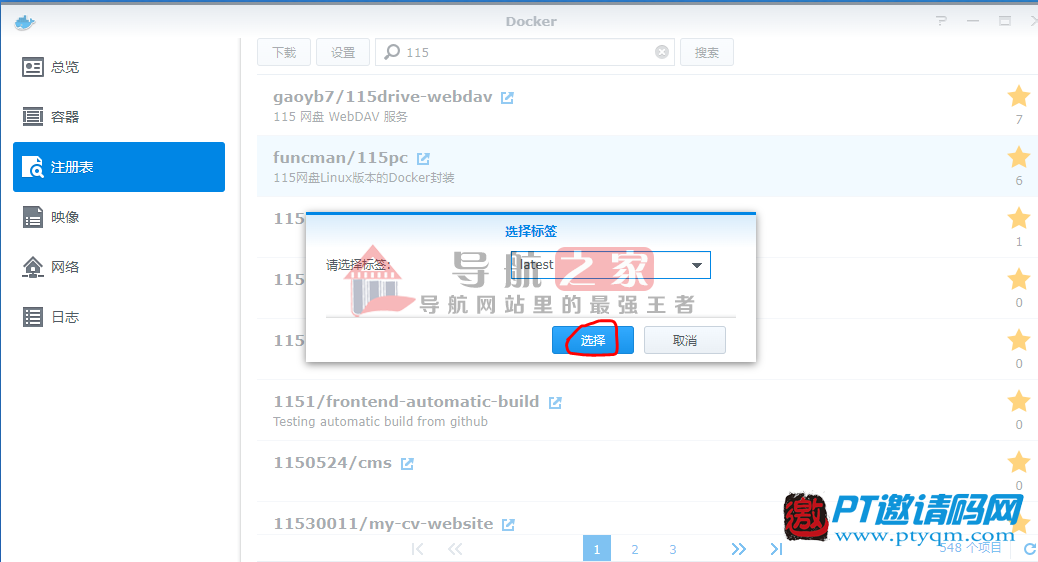The width and height of the screenshot is (1038, 562).
Task: Click 115网盘Linux版本的Docker封装 description
Action: coord(363,177)
